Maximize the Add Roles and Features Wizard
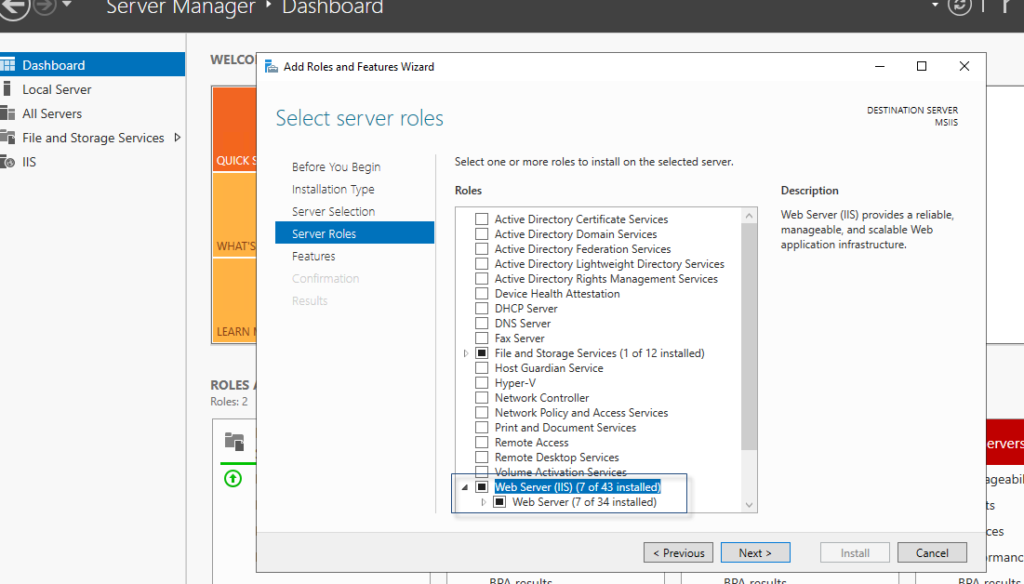 click(x=921, y=66)
